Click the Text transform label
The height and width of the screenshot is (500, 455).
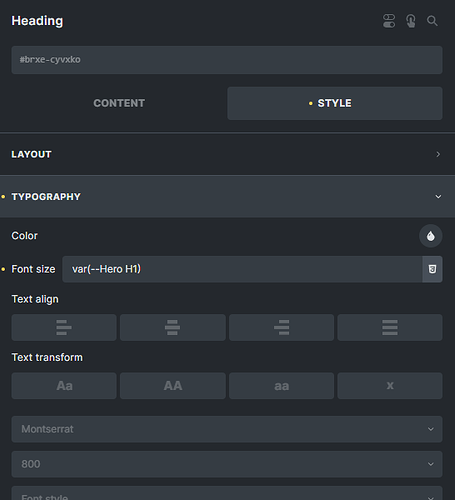(47, 357)
